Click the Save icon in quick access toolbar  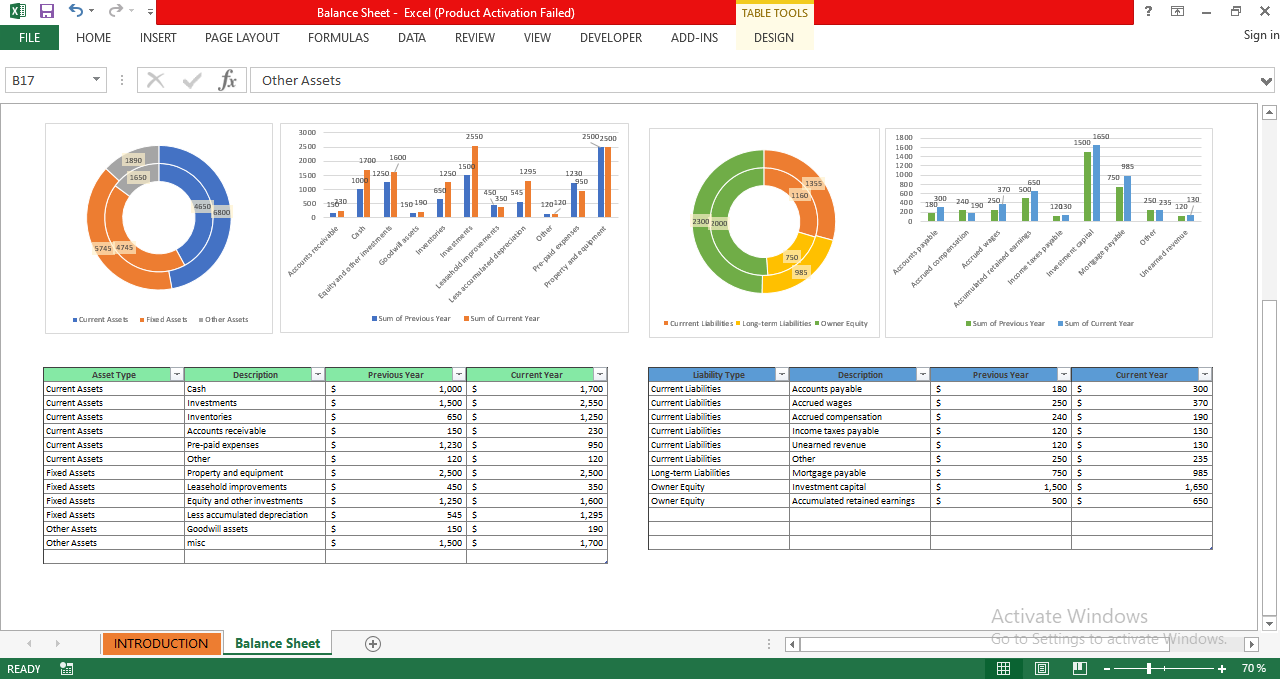point(46,12)
